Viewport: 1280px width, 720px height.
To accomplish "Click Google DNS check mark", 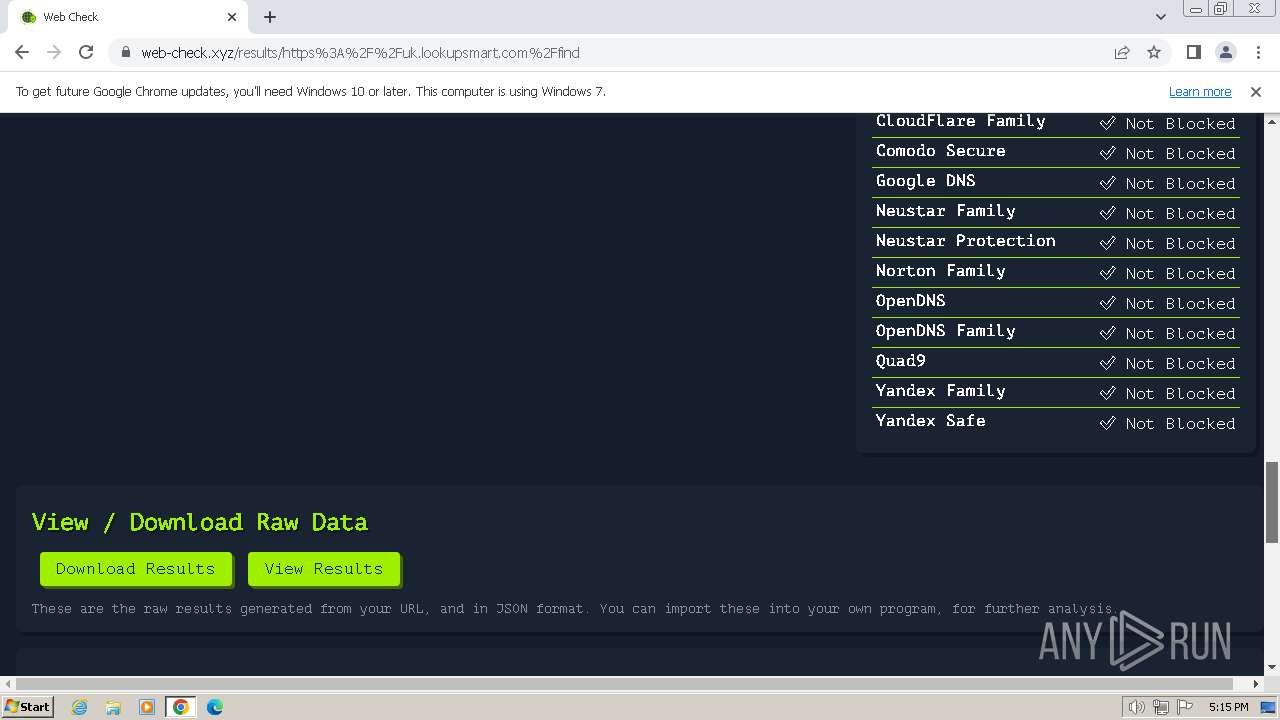I will click(1107, 183).
